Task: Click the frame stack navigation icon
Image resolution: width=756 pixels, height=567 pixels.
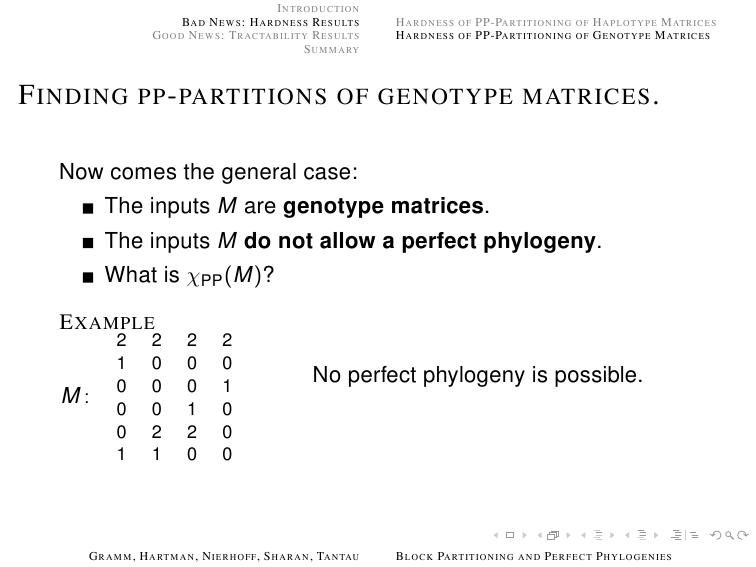Action: (553, 535)
